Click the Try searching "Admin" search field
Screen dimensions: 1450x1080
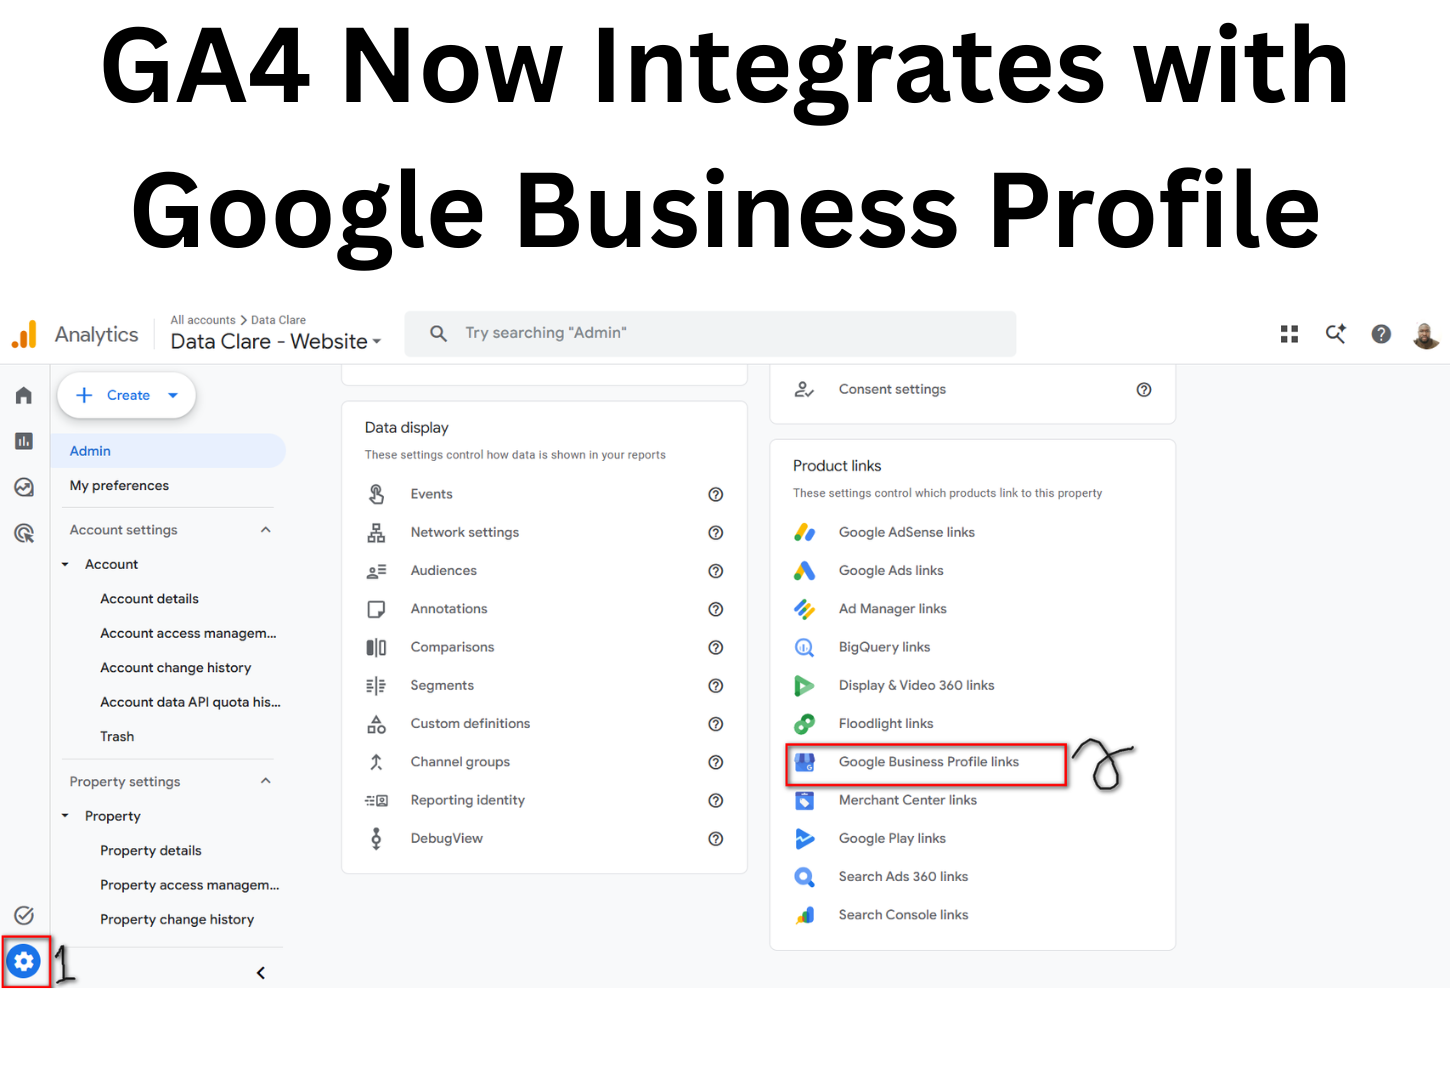click(710, 334)
